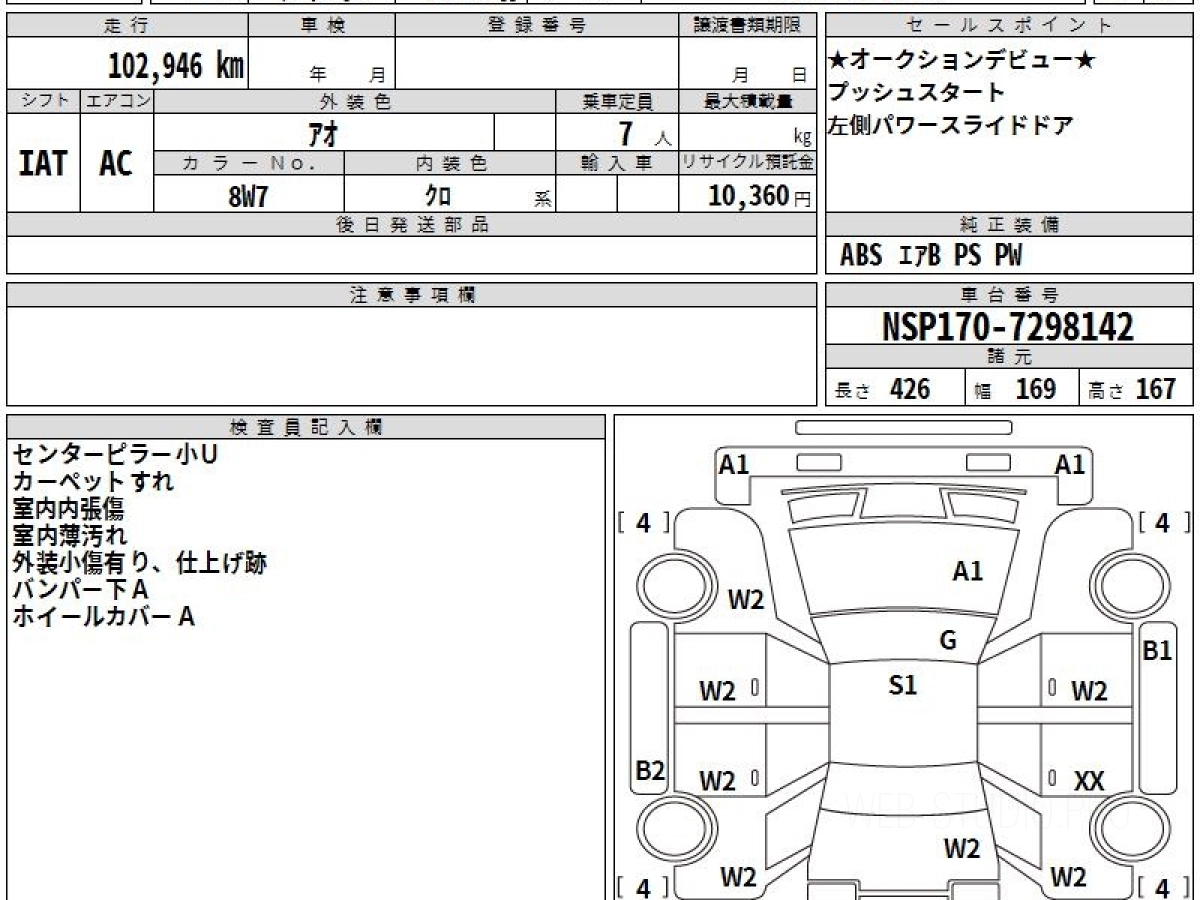Select the chassis number NSP170-7298142
1200x900 pixels.
coord(1009,327)
